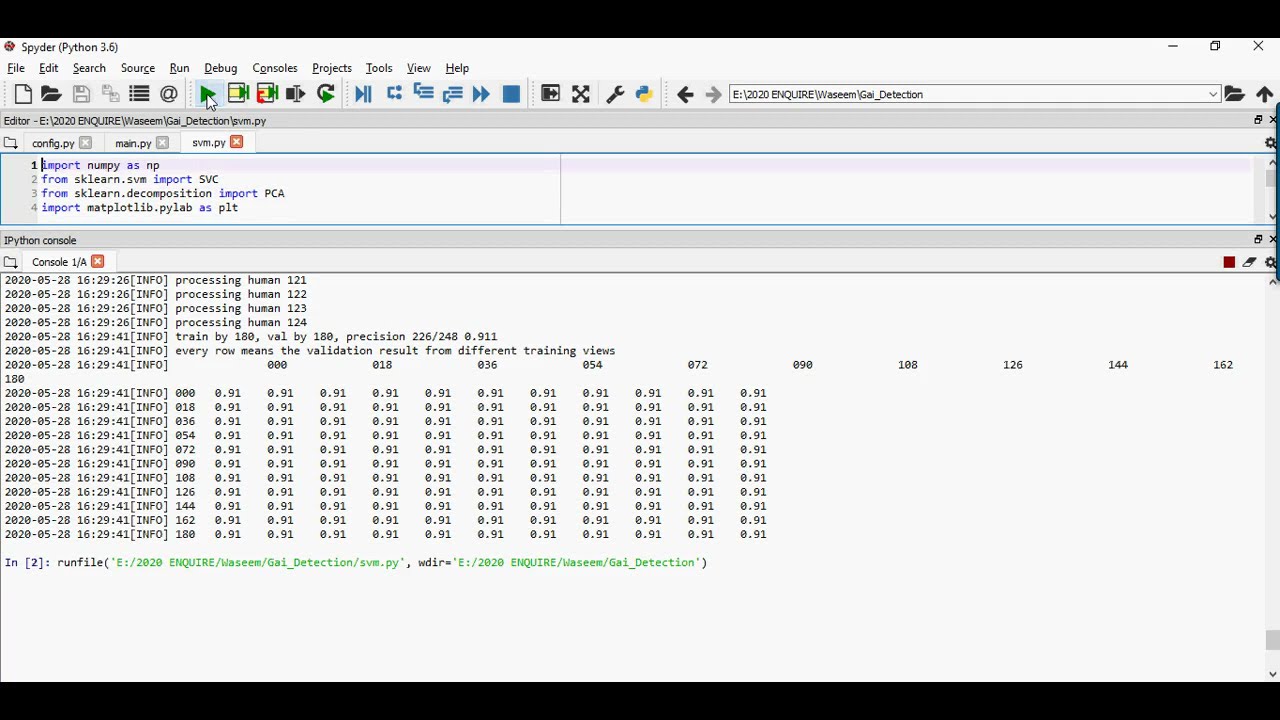Open the Tools menu
This screenshot has height=720, width=1280.
379,68
